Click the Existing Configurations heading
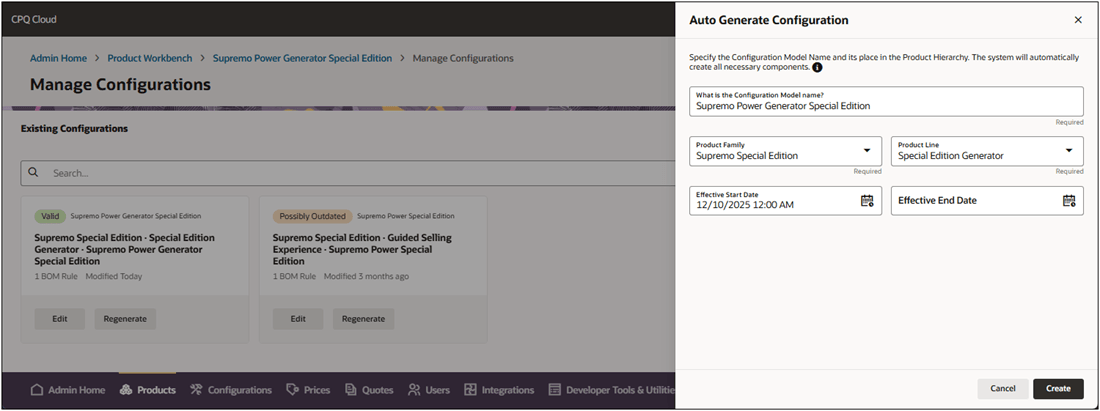The image size is (1100, 411). click(x=74, y=129)
